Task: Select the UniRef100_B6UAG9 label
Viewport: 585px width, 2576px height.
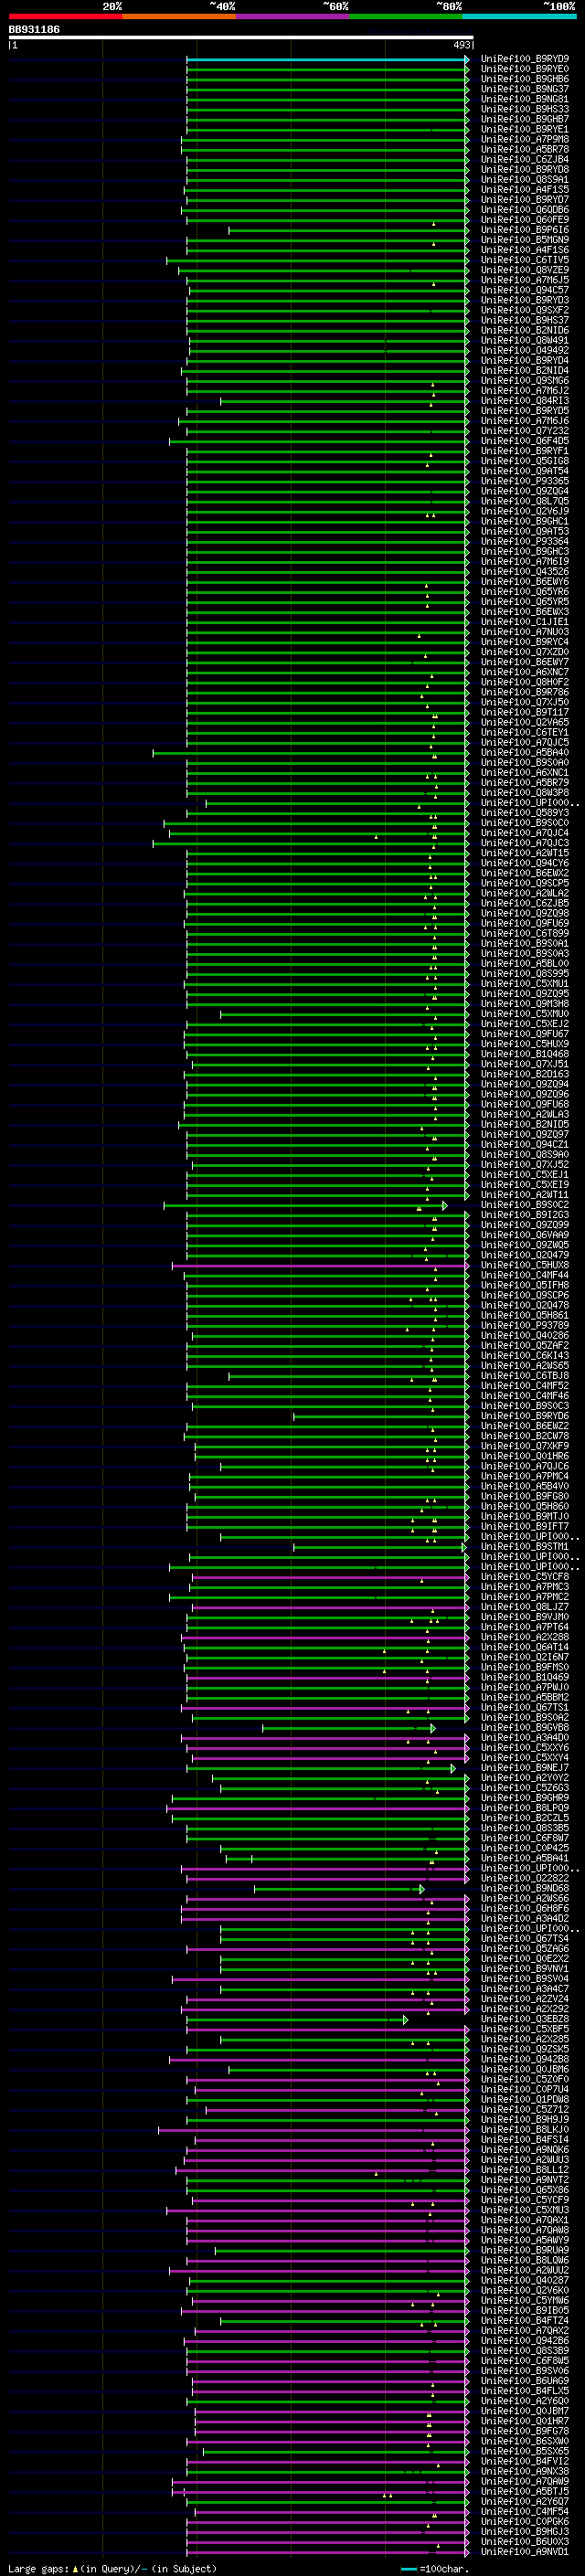Action: tap(524, 2381)
